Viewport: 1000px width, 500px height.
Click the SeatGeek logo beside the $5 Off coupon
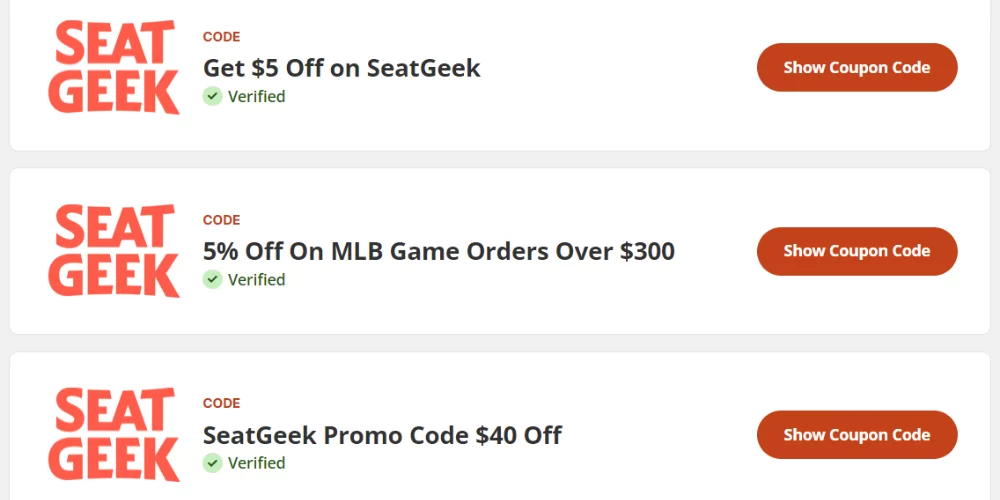[x=114, y=68]
